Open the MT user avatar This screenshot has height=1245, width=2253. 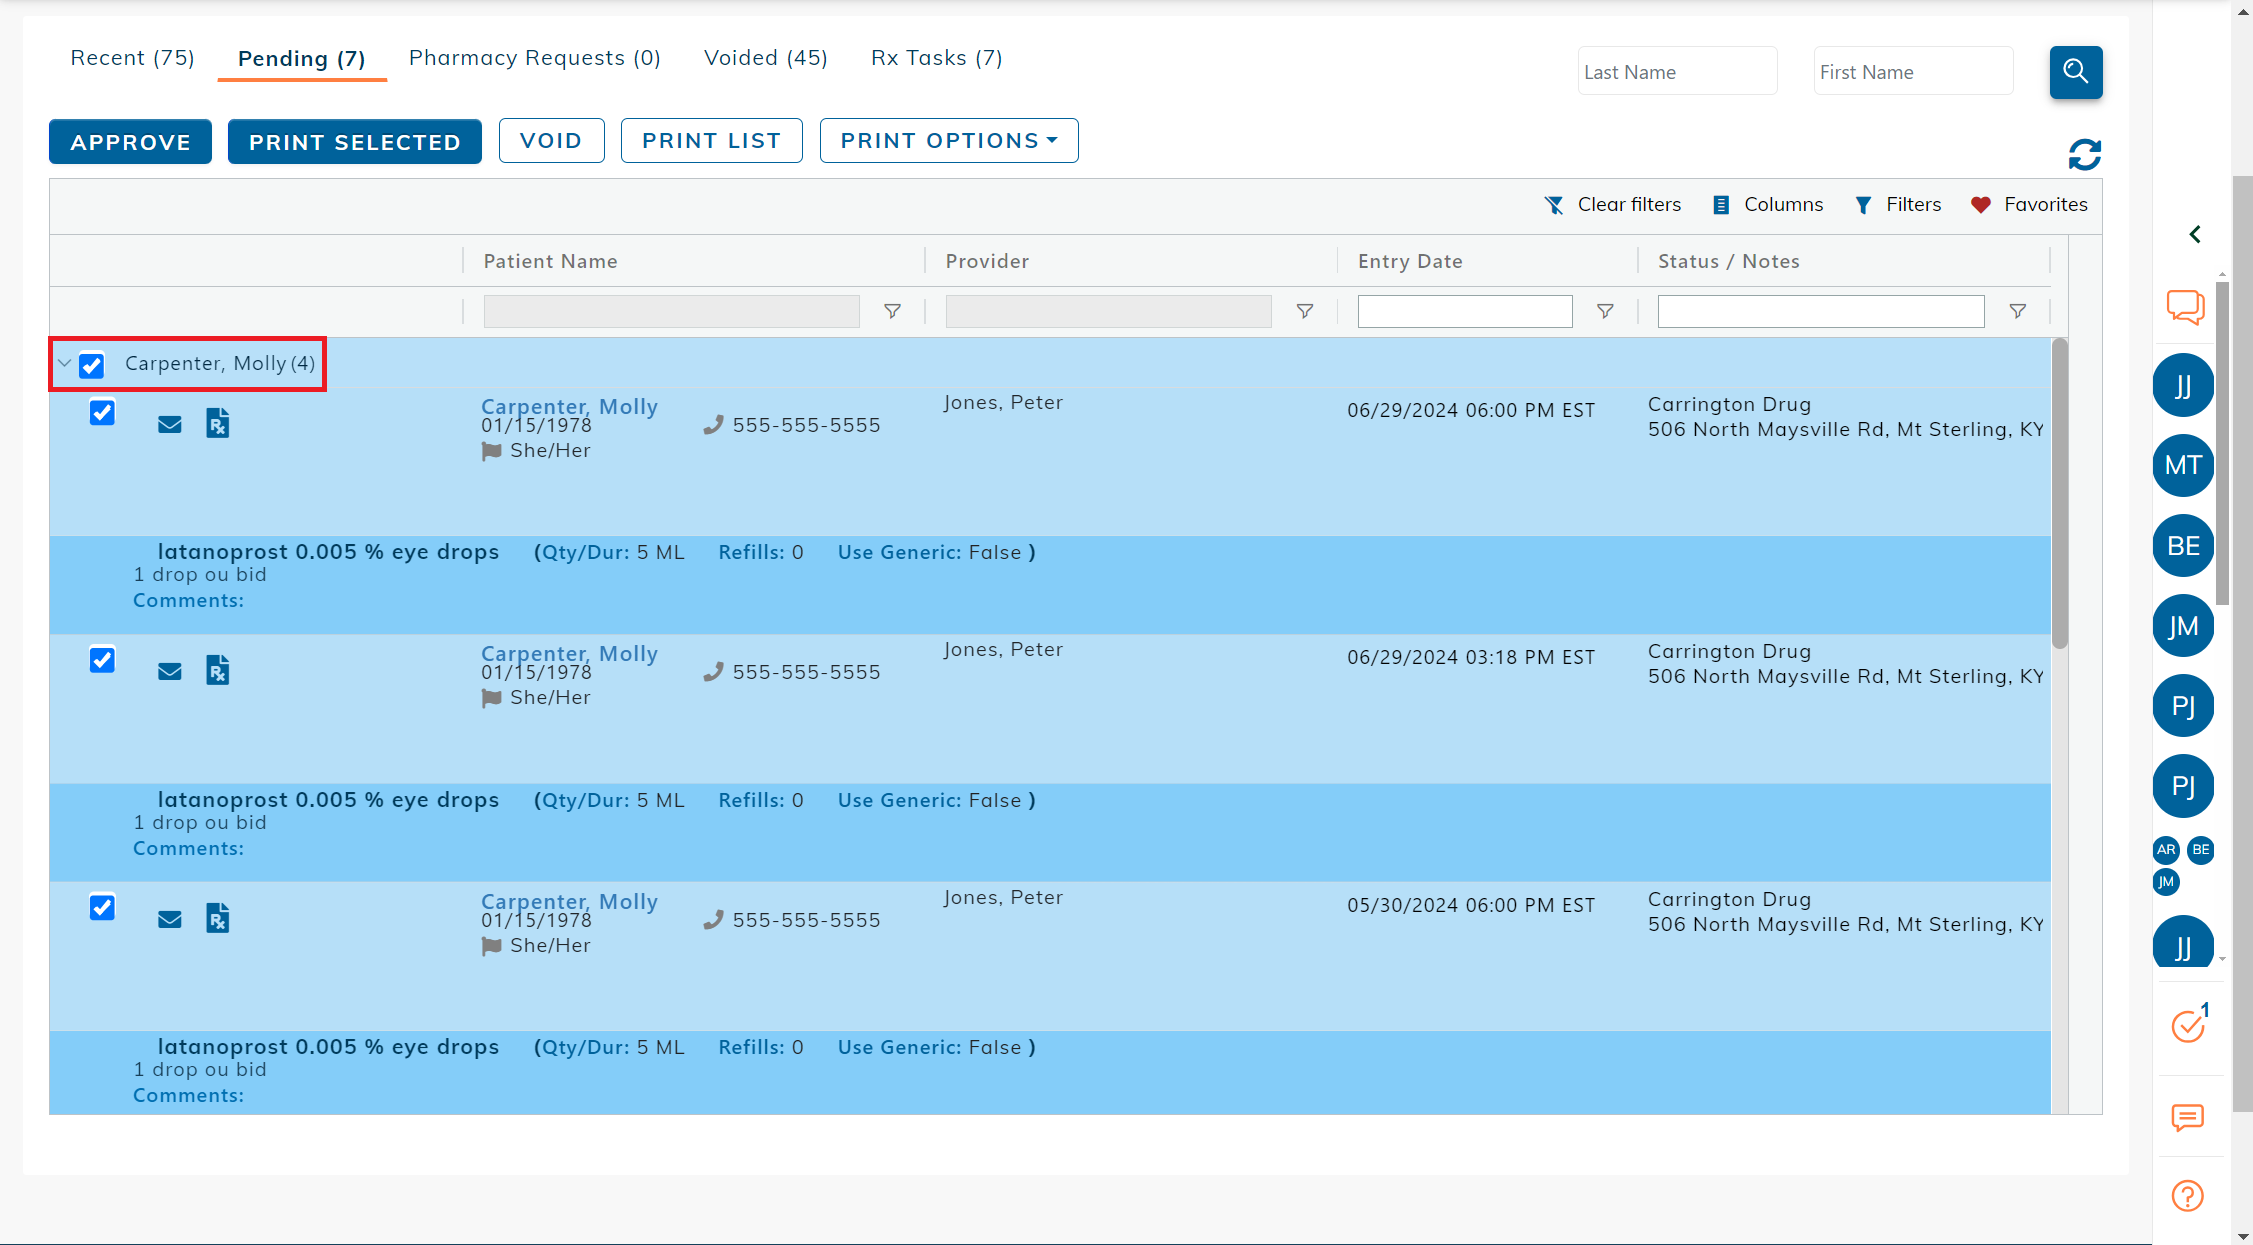(x=2183, y=465)
